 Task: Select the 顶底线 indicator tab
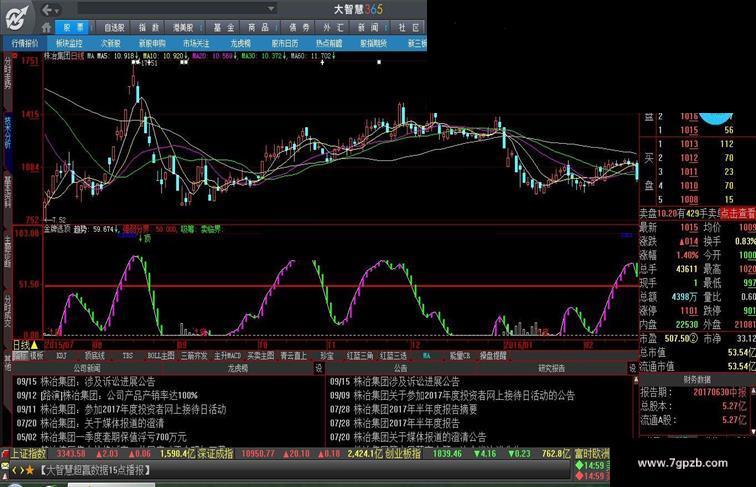point(94,356)
